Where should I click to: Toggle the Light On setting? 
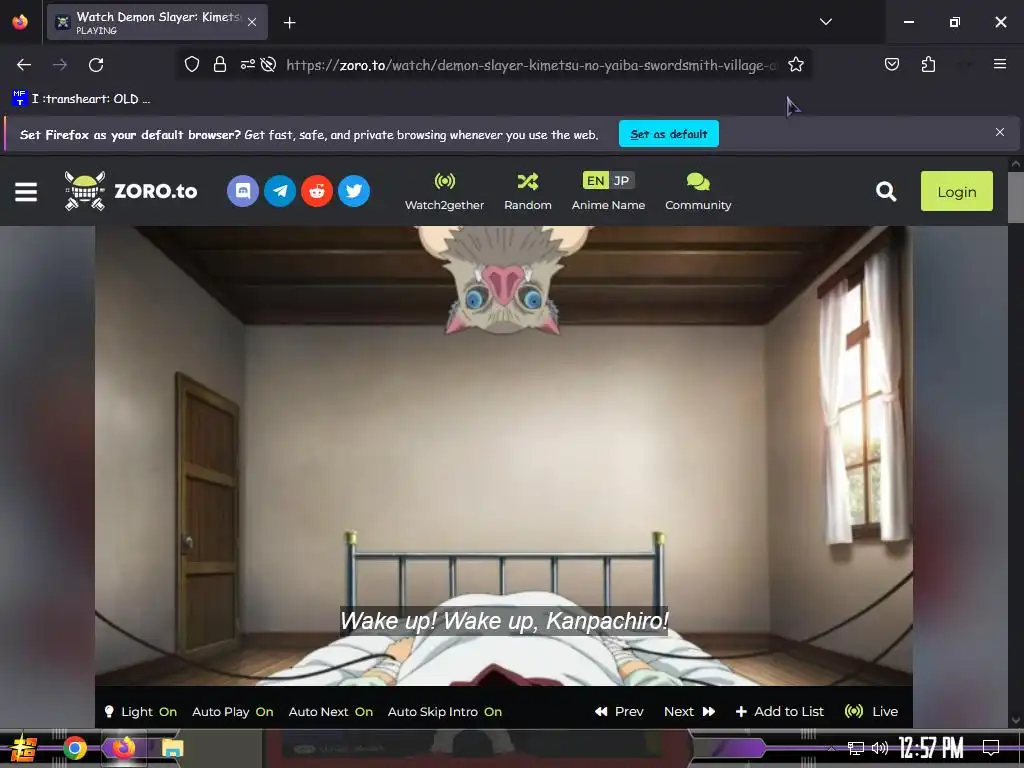[x=140, y=711]
